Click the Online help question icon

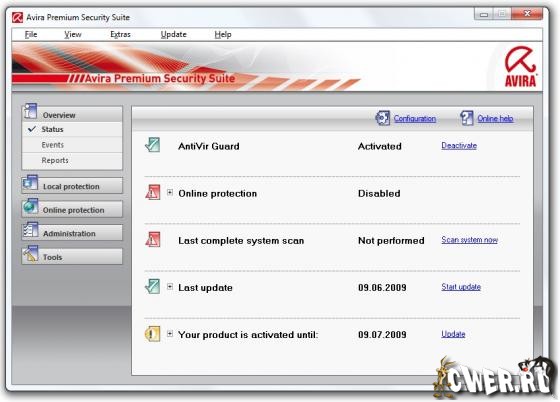(x=466, y=118)
